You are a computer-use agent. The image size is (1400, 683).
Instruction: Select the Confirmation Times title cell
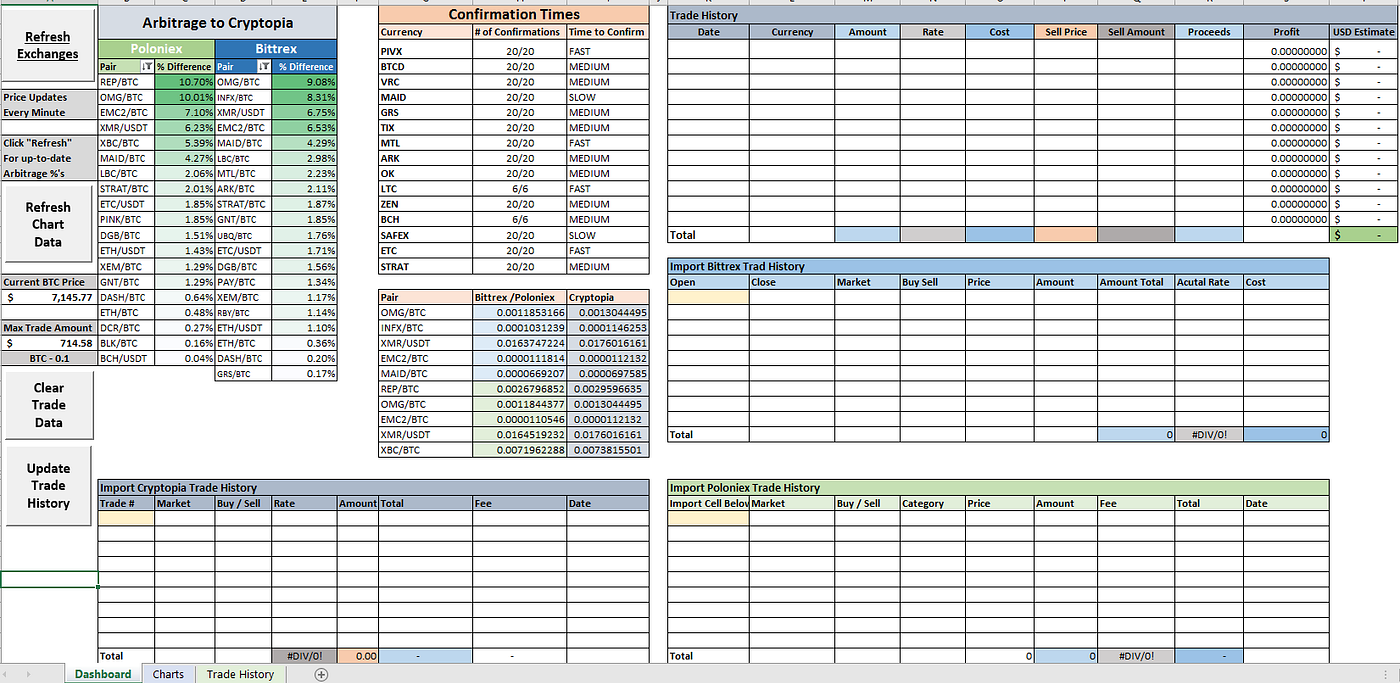pos(514,14)
